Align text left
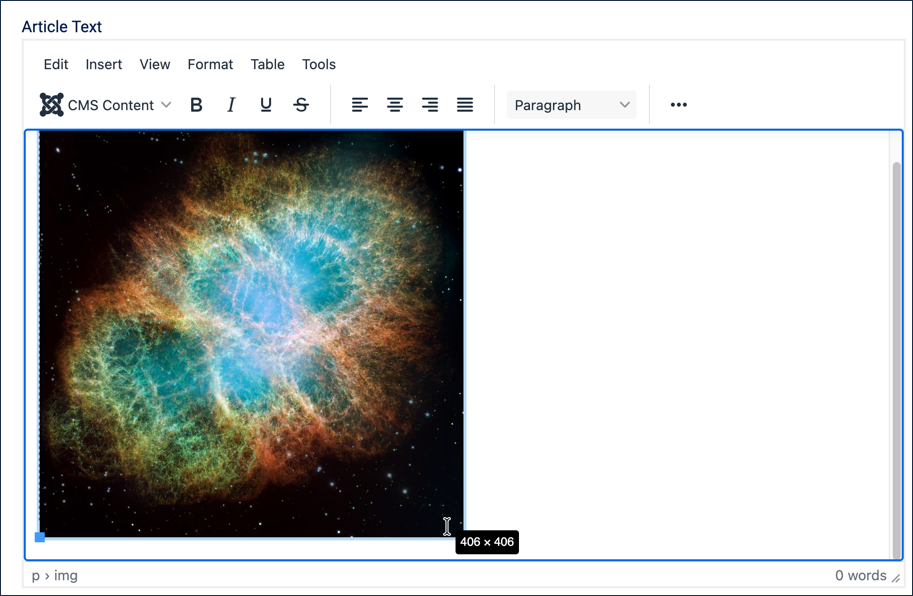Viewport: 913px width, 596px height. click(360, 105)
